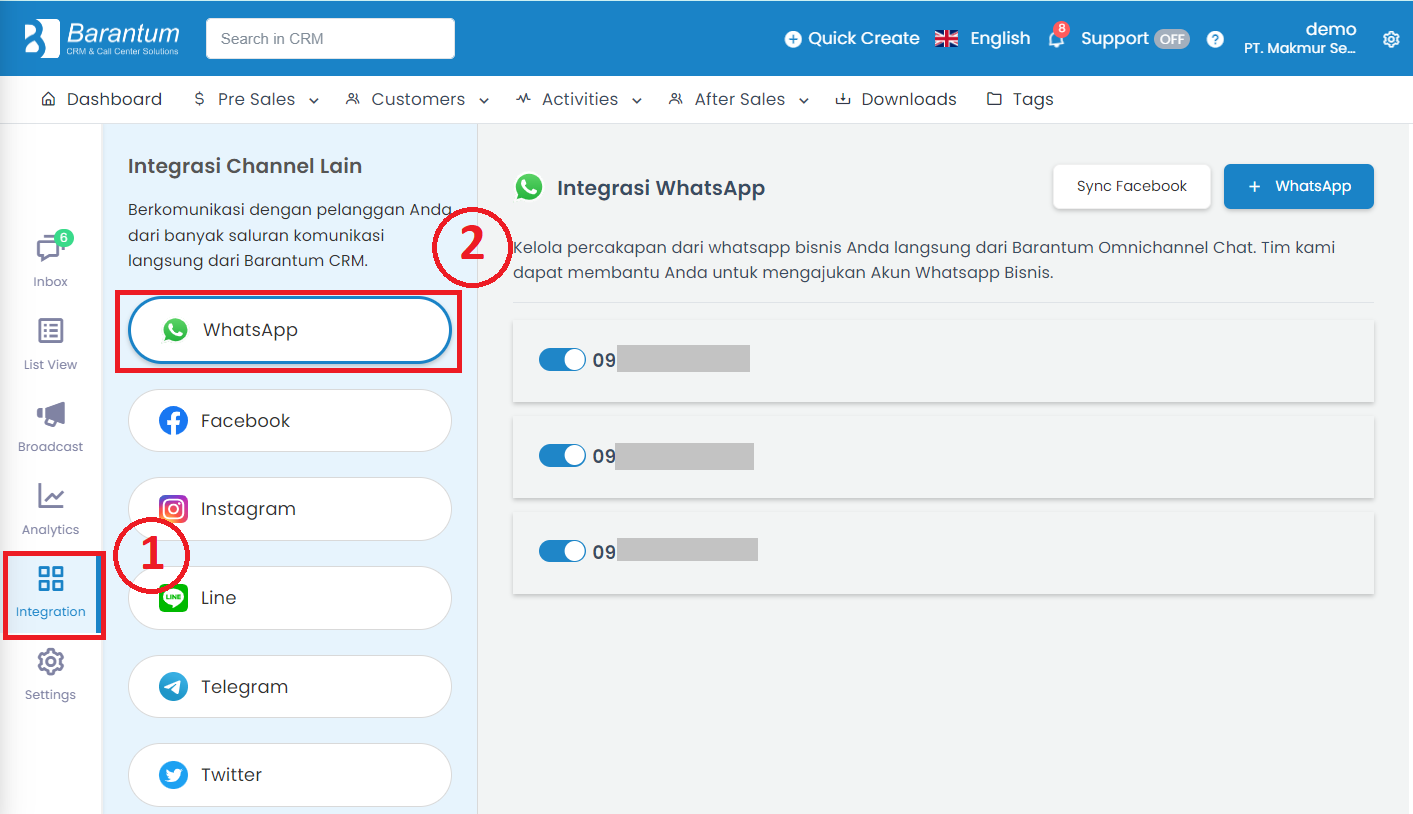The width and height of the screenshot is (1413, 814).
Task: Open the top-right settings gear
Action: coord(1391,39)
